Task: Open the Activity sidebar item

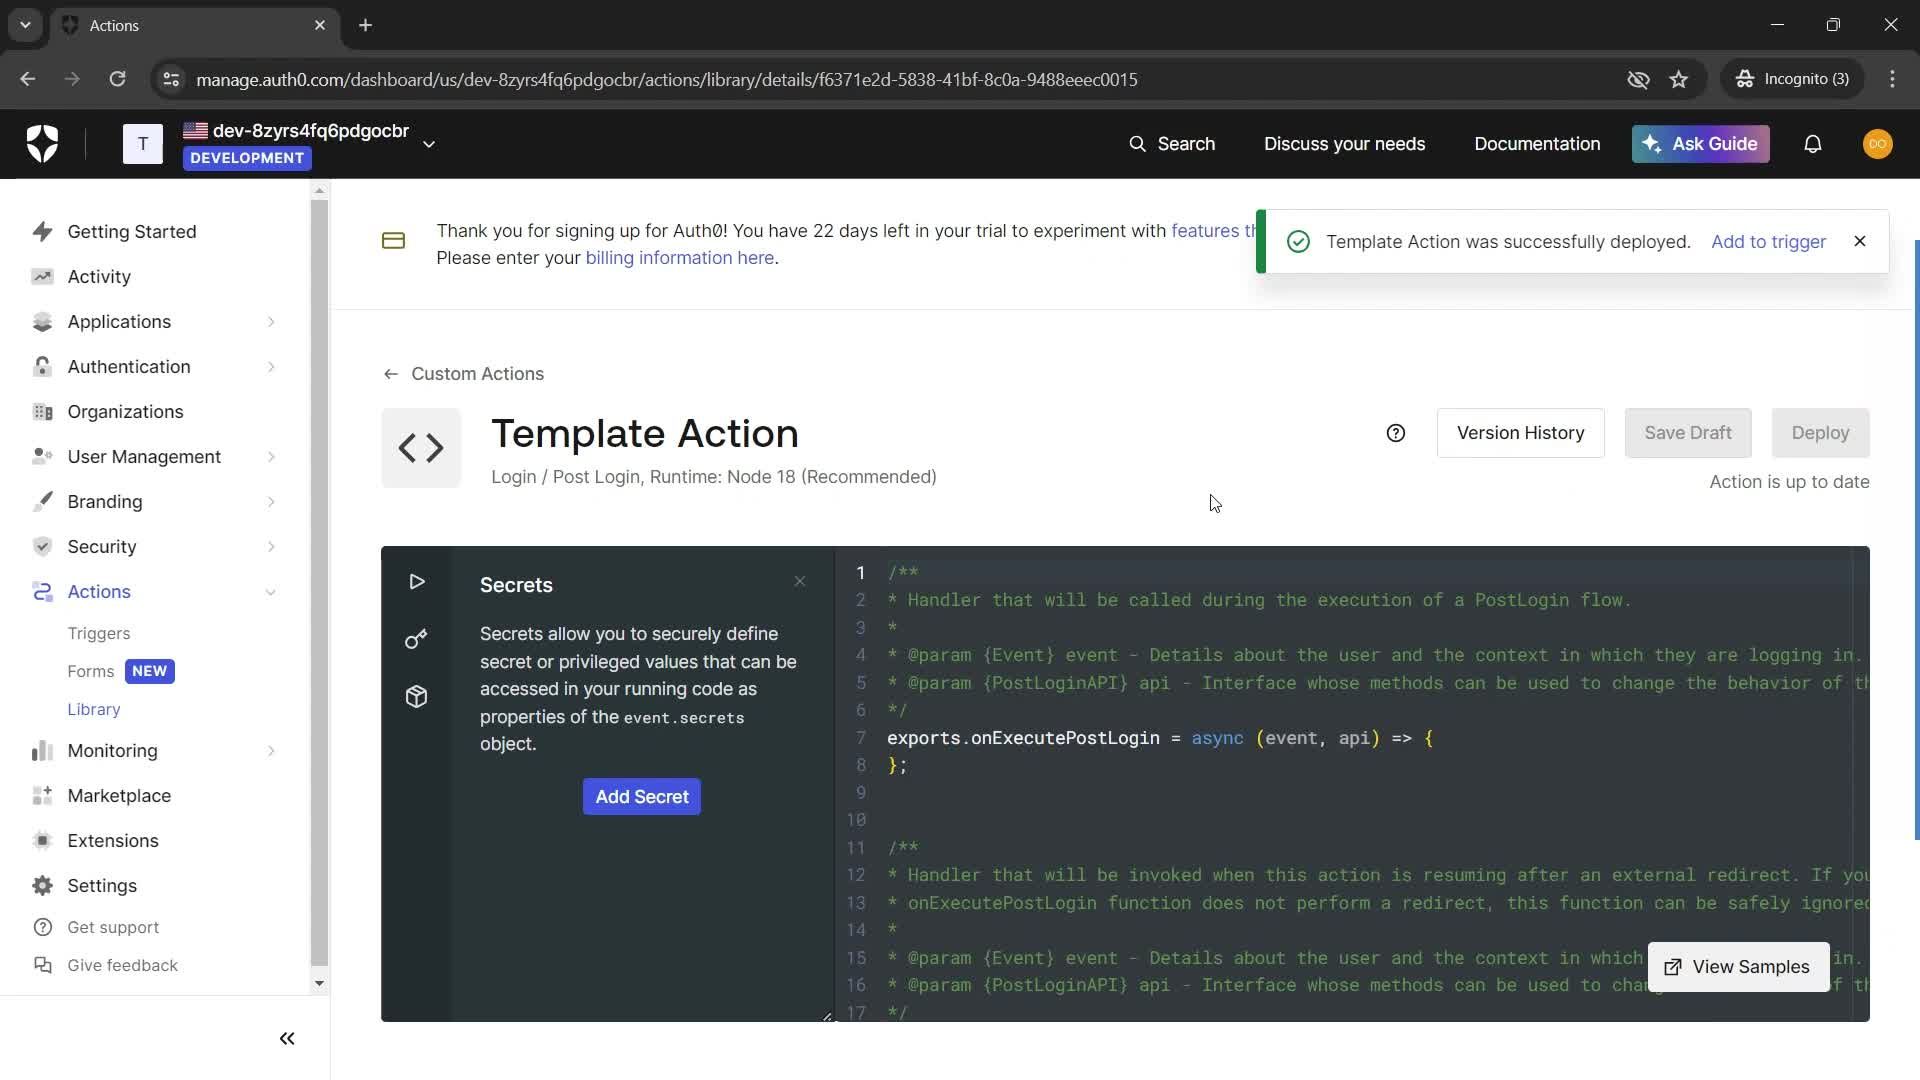Action: pos(99,277)
